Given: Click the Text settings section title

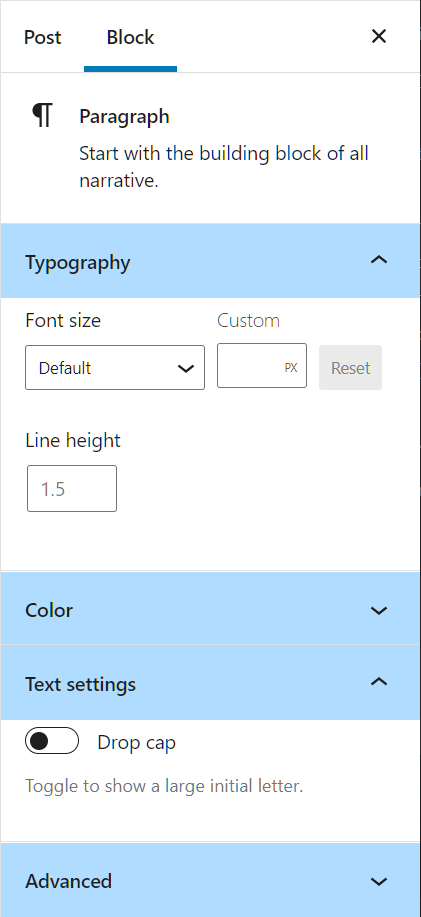Looking at the screenshot, I should click(81, 684).
